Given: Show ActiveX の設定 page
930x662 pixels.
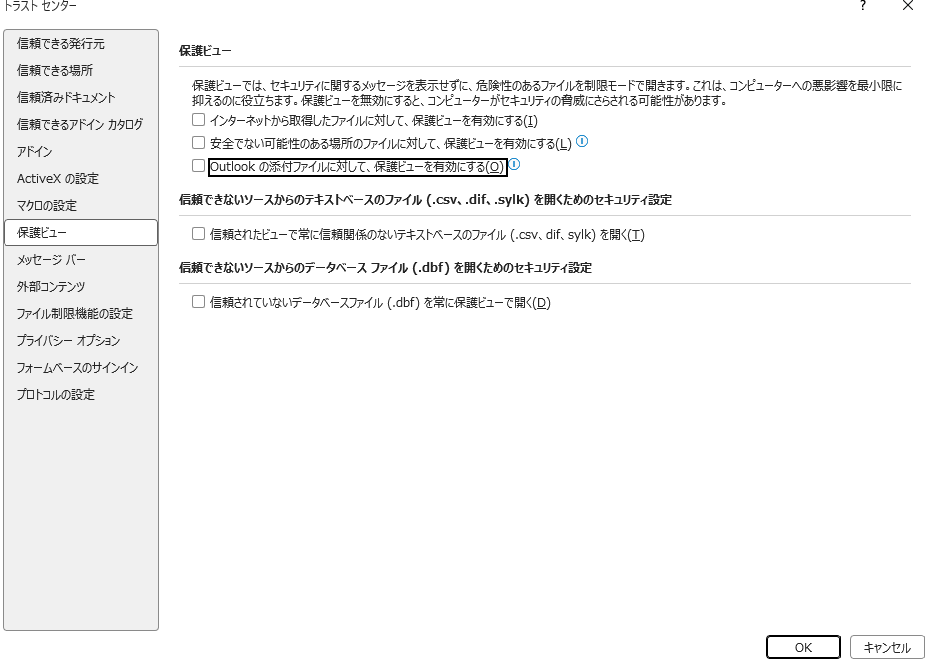Looking at the screenshot, I should click(x=58, y=179).
